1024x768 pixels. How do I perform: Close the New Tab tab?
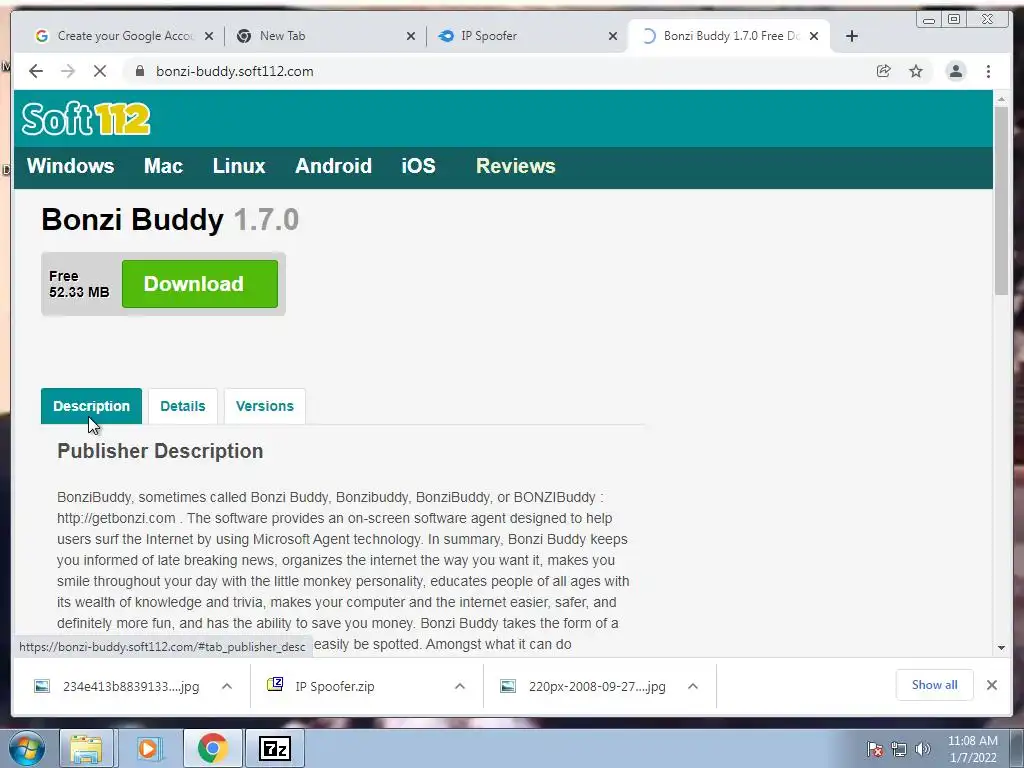411,37
